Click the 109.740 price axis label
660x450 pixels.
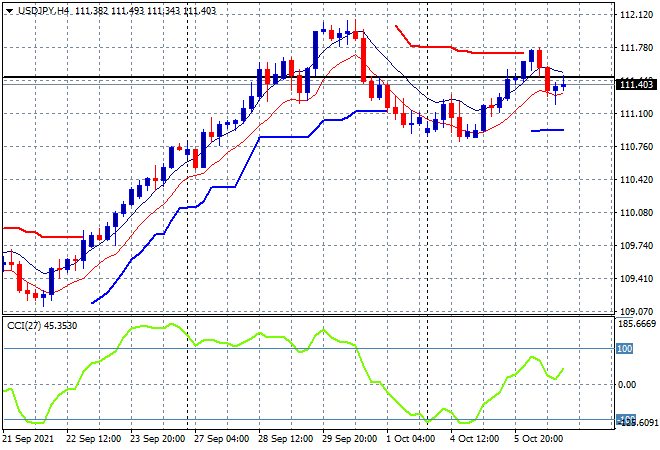pos(636,245)
